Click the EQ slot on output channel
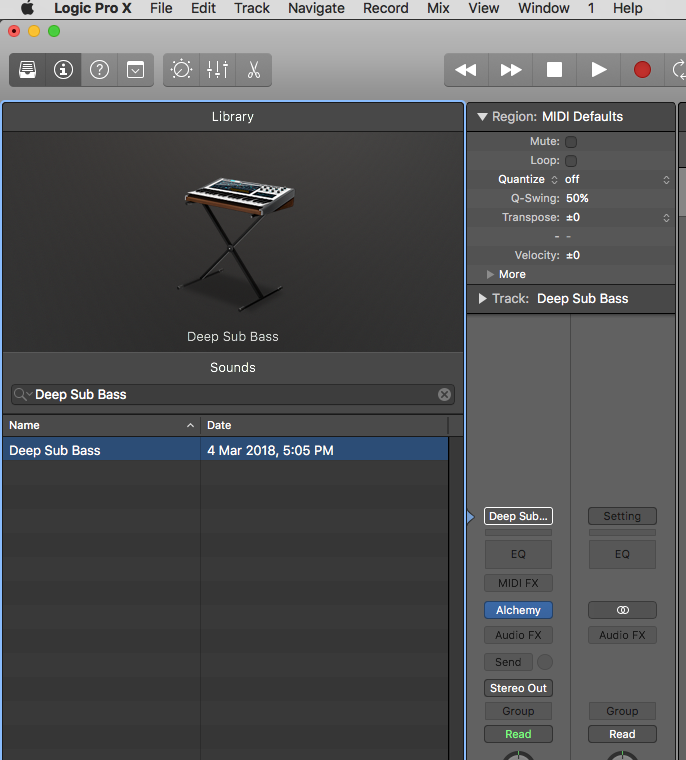The image size is (686, 760). click(622, 554)
